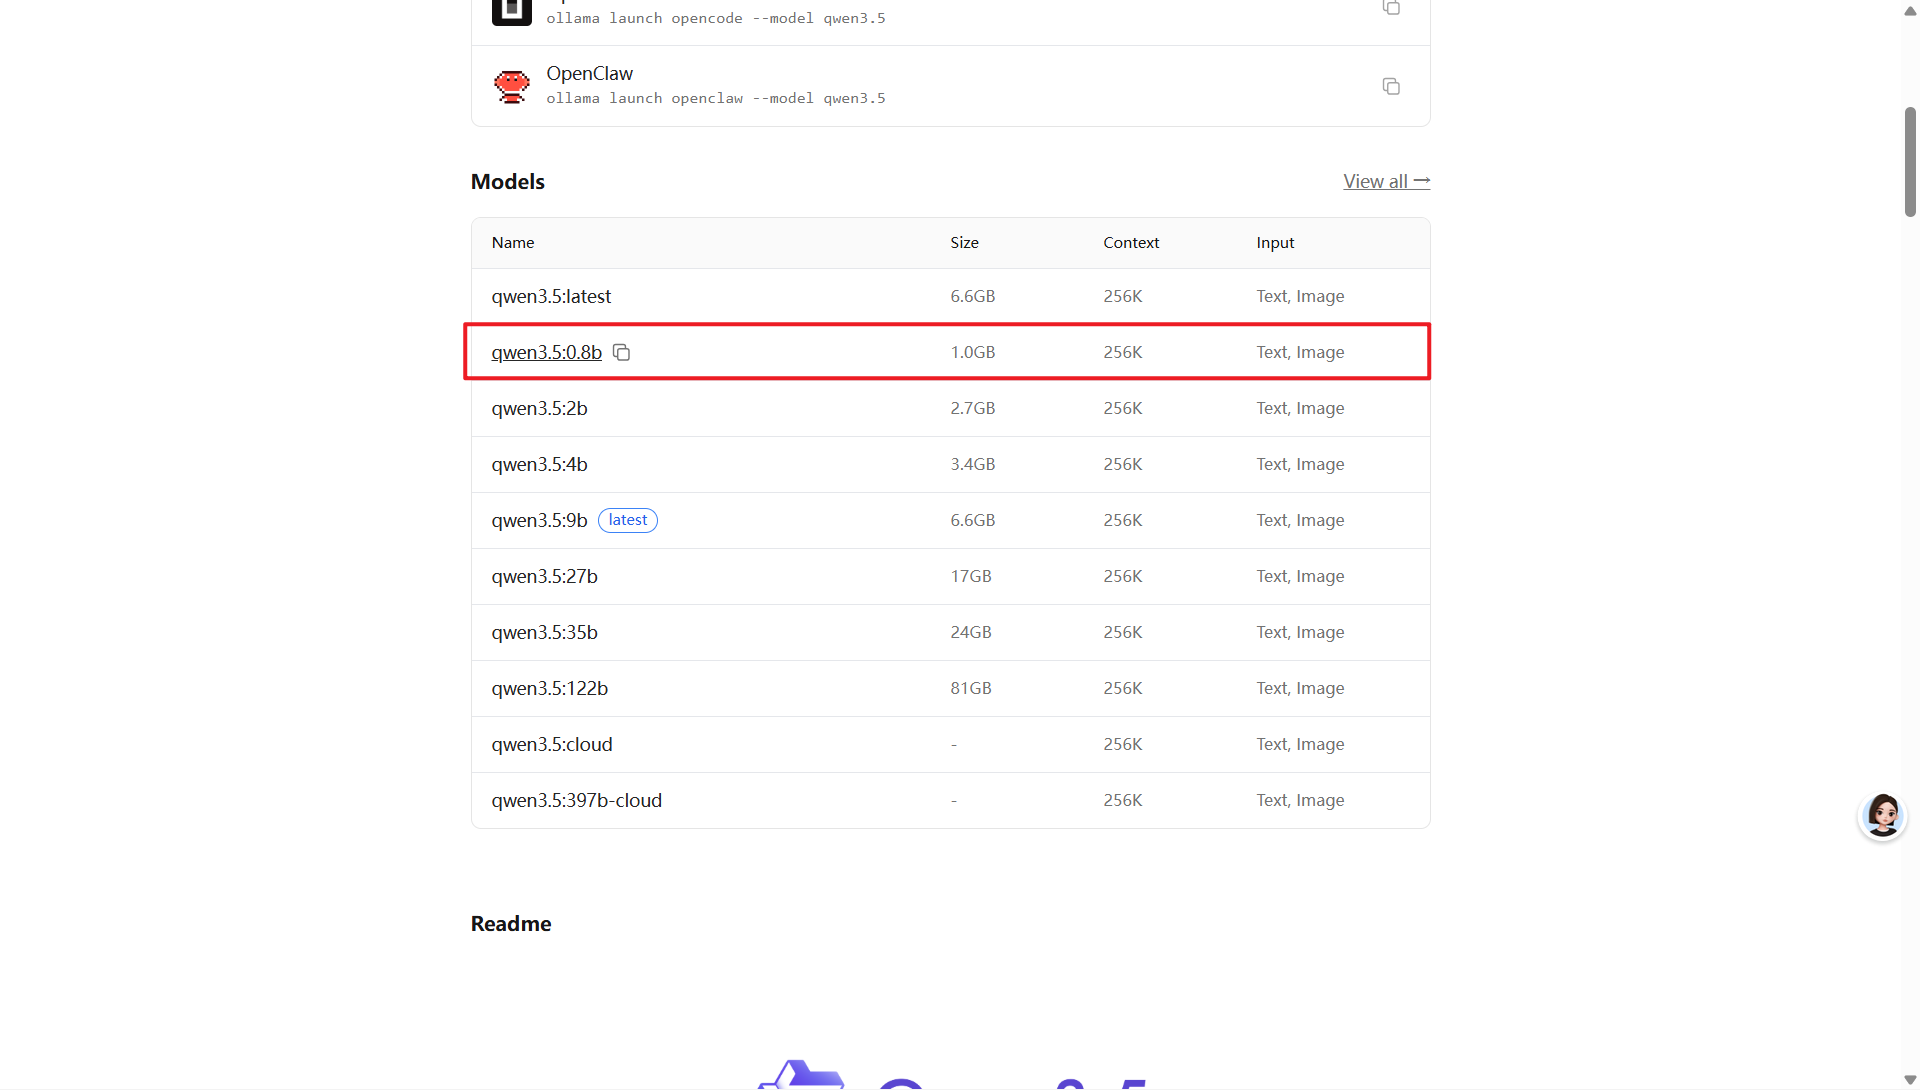Select the 3.4GB size value

(x=972, y=464)
